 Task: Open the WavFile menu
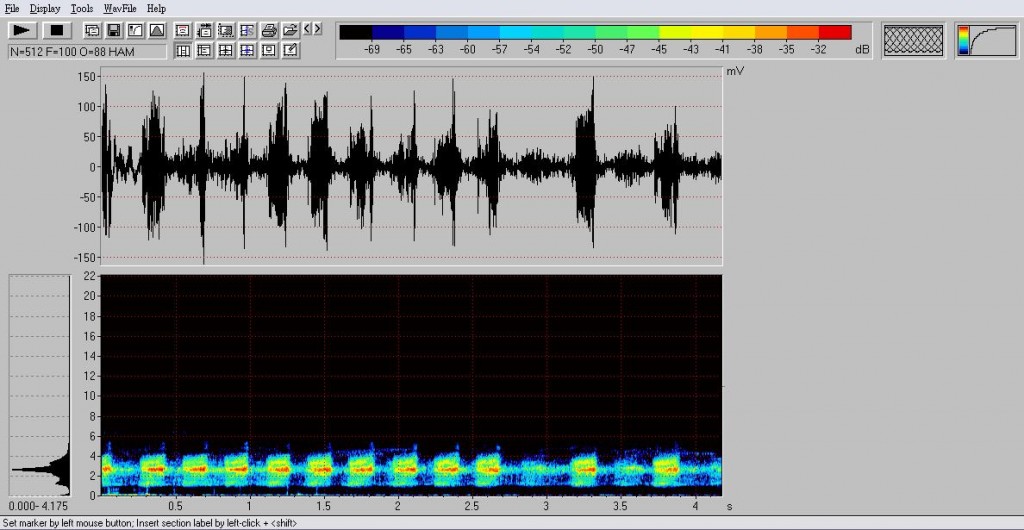(x=120, y=8)
